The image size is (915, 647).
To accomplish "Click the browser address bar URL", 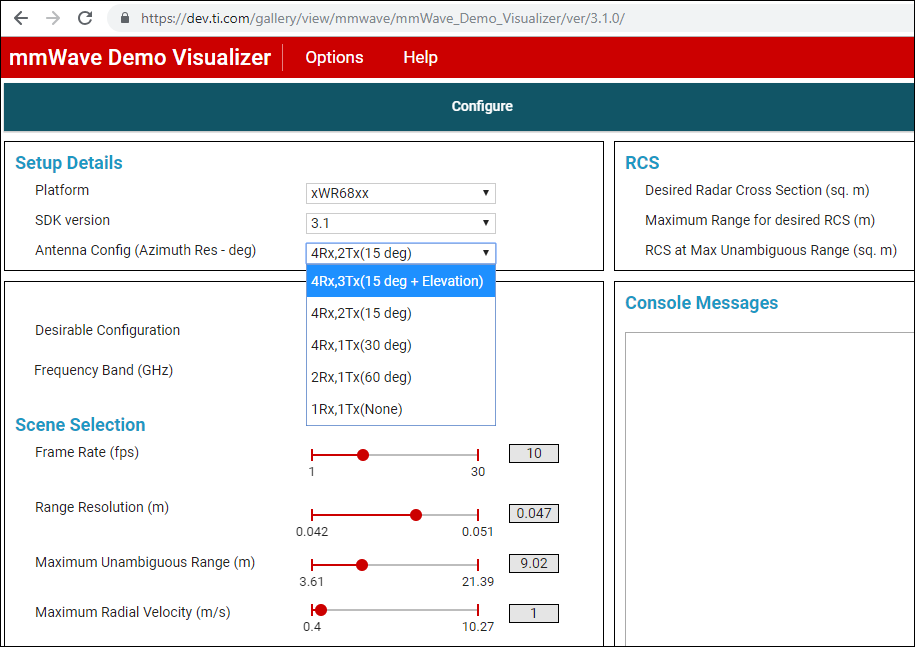I will pyautogui.click(x=382, y=18).
